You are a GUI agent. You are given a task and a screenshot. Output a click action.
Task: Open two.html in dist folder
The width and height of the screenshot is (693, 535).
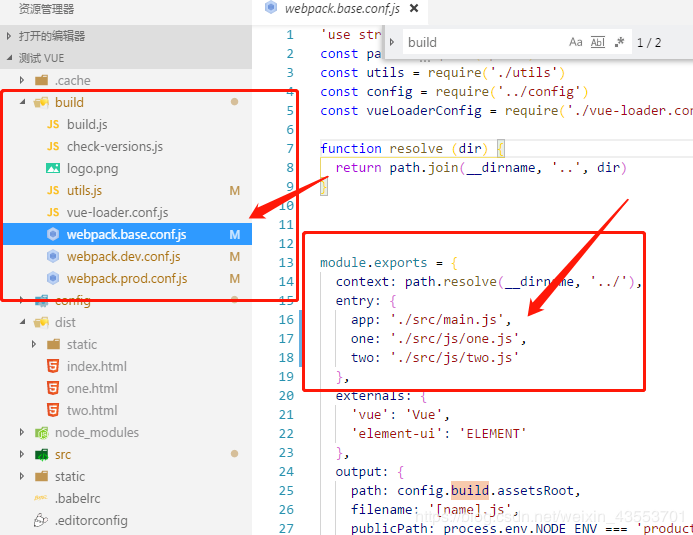[x=92, y=410]
